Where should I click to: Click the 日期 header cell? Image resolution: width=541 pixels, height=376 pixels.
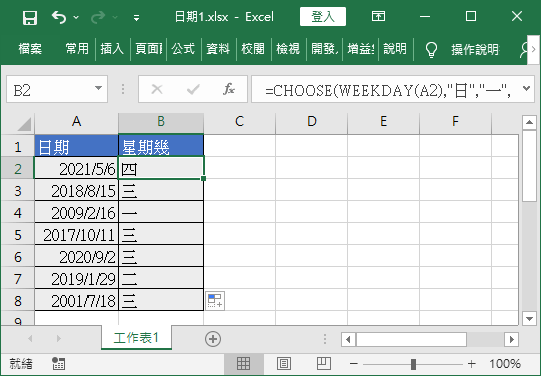click(76, 146)
